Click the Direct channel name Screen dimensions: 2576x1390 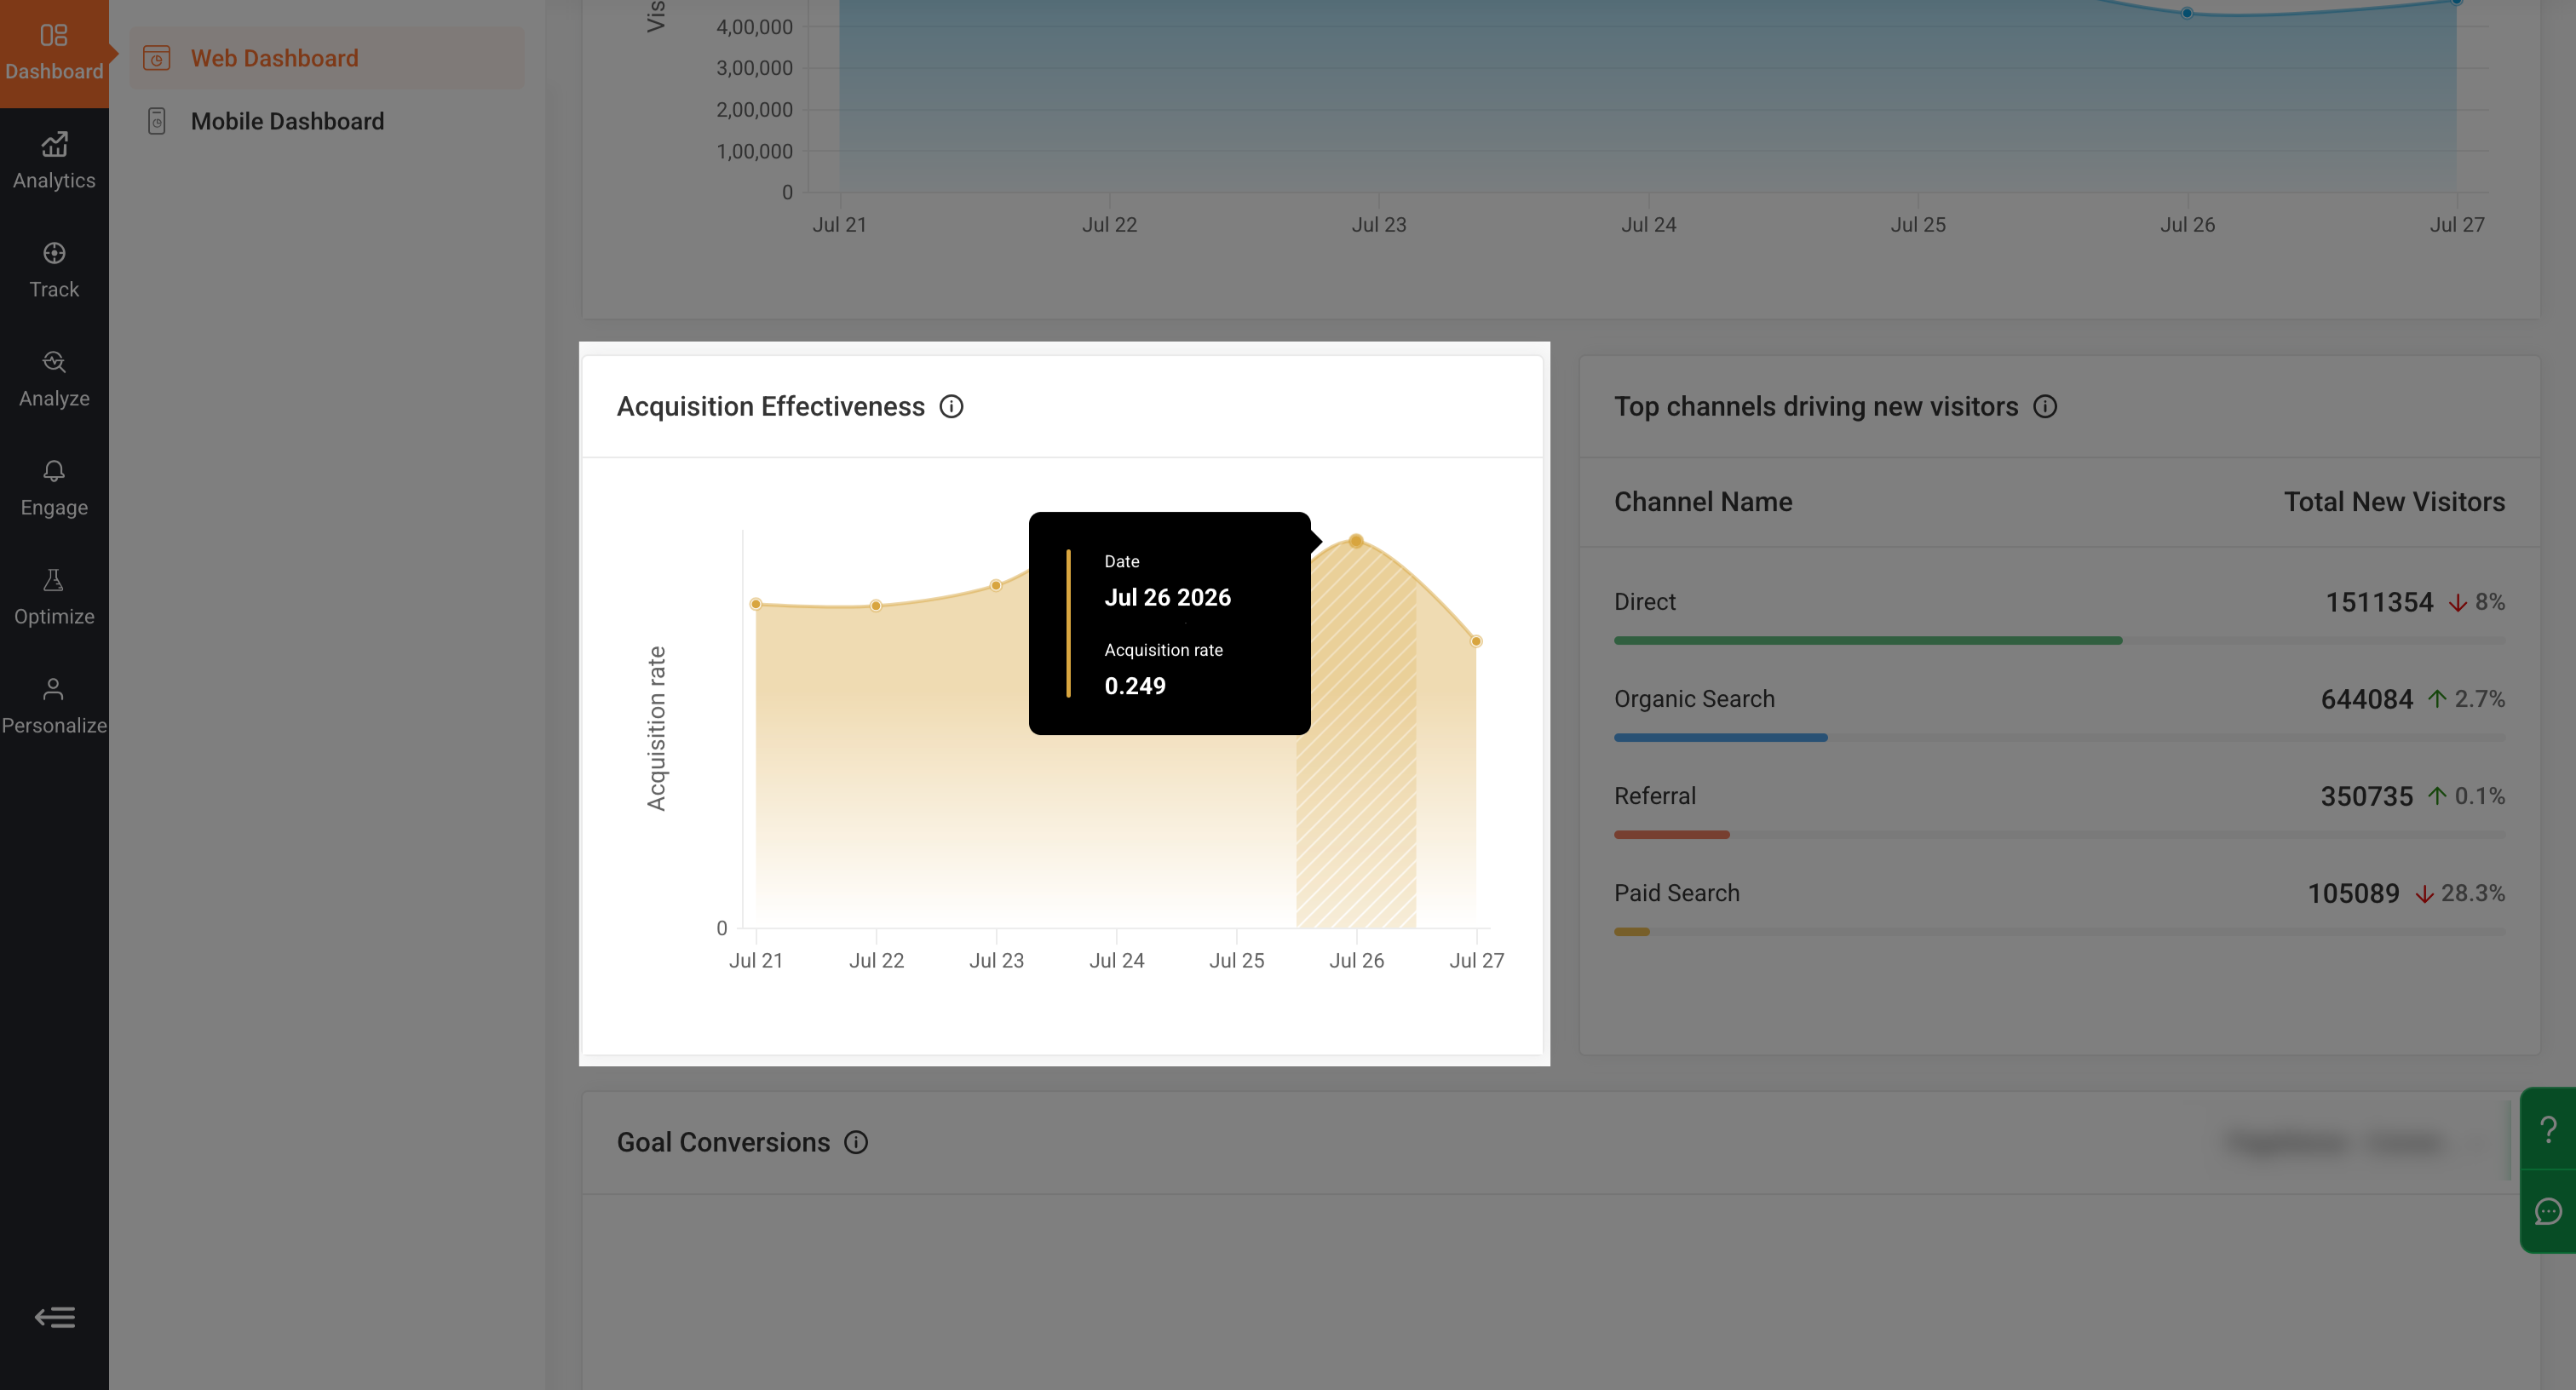point(1645,602)
